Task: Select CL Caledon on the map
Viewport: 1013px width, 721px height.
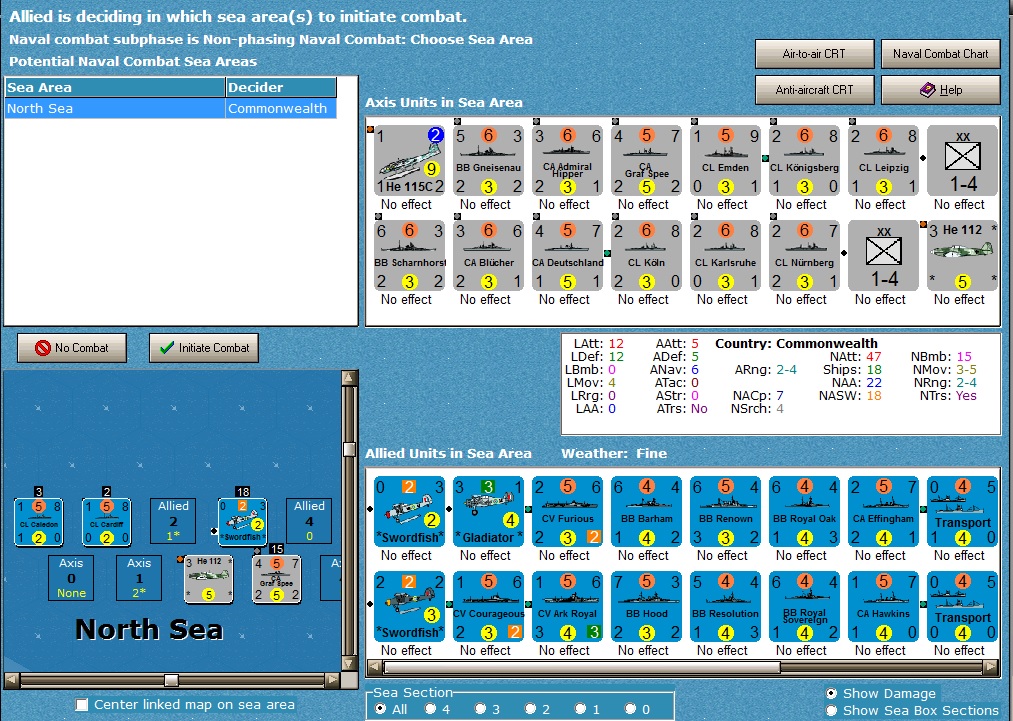Action: [x=39, y=522]
